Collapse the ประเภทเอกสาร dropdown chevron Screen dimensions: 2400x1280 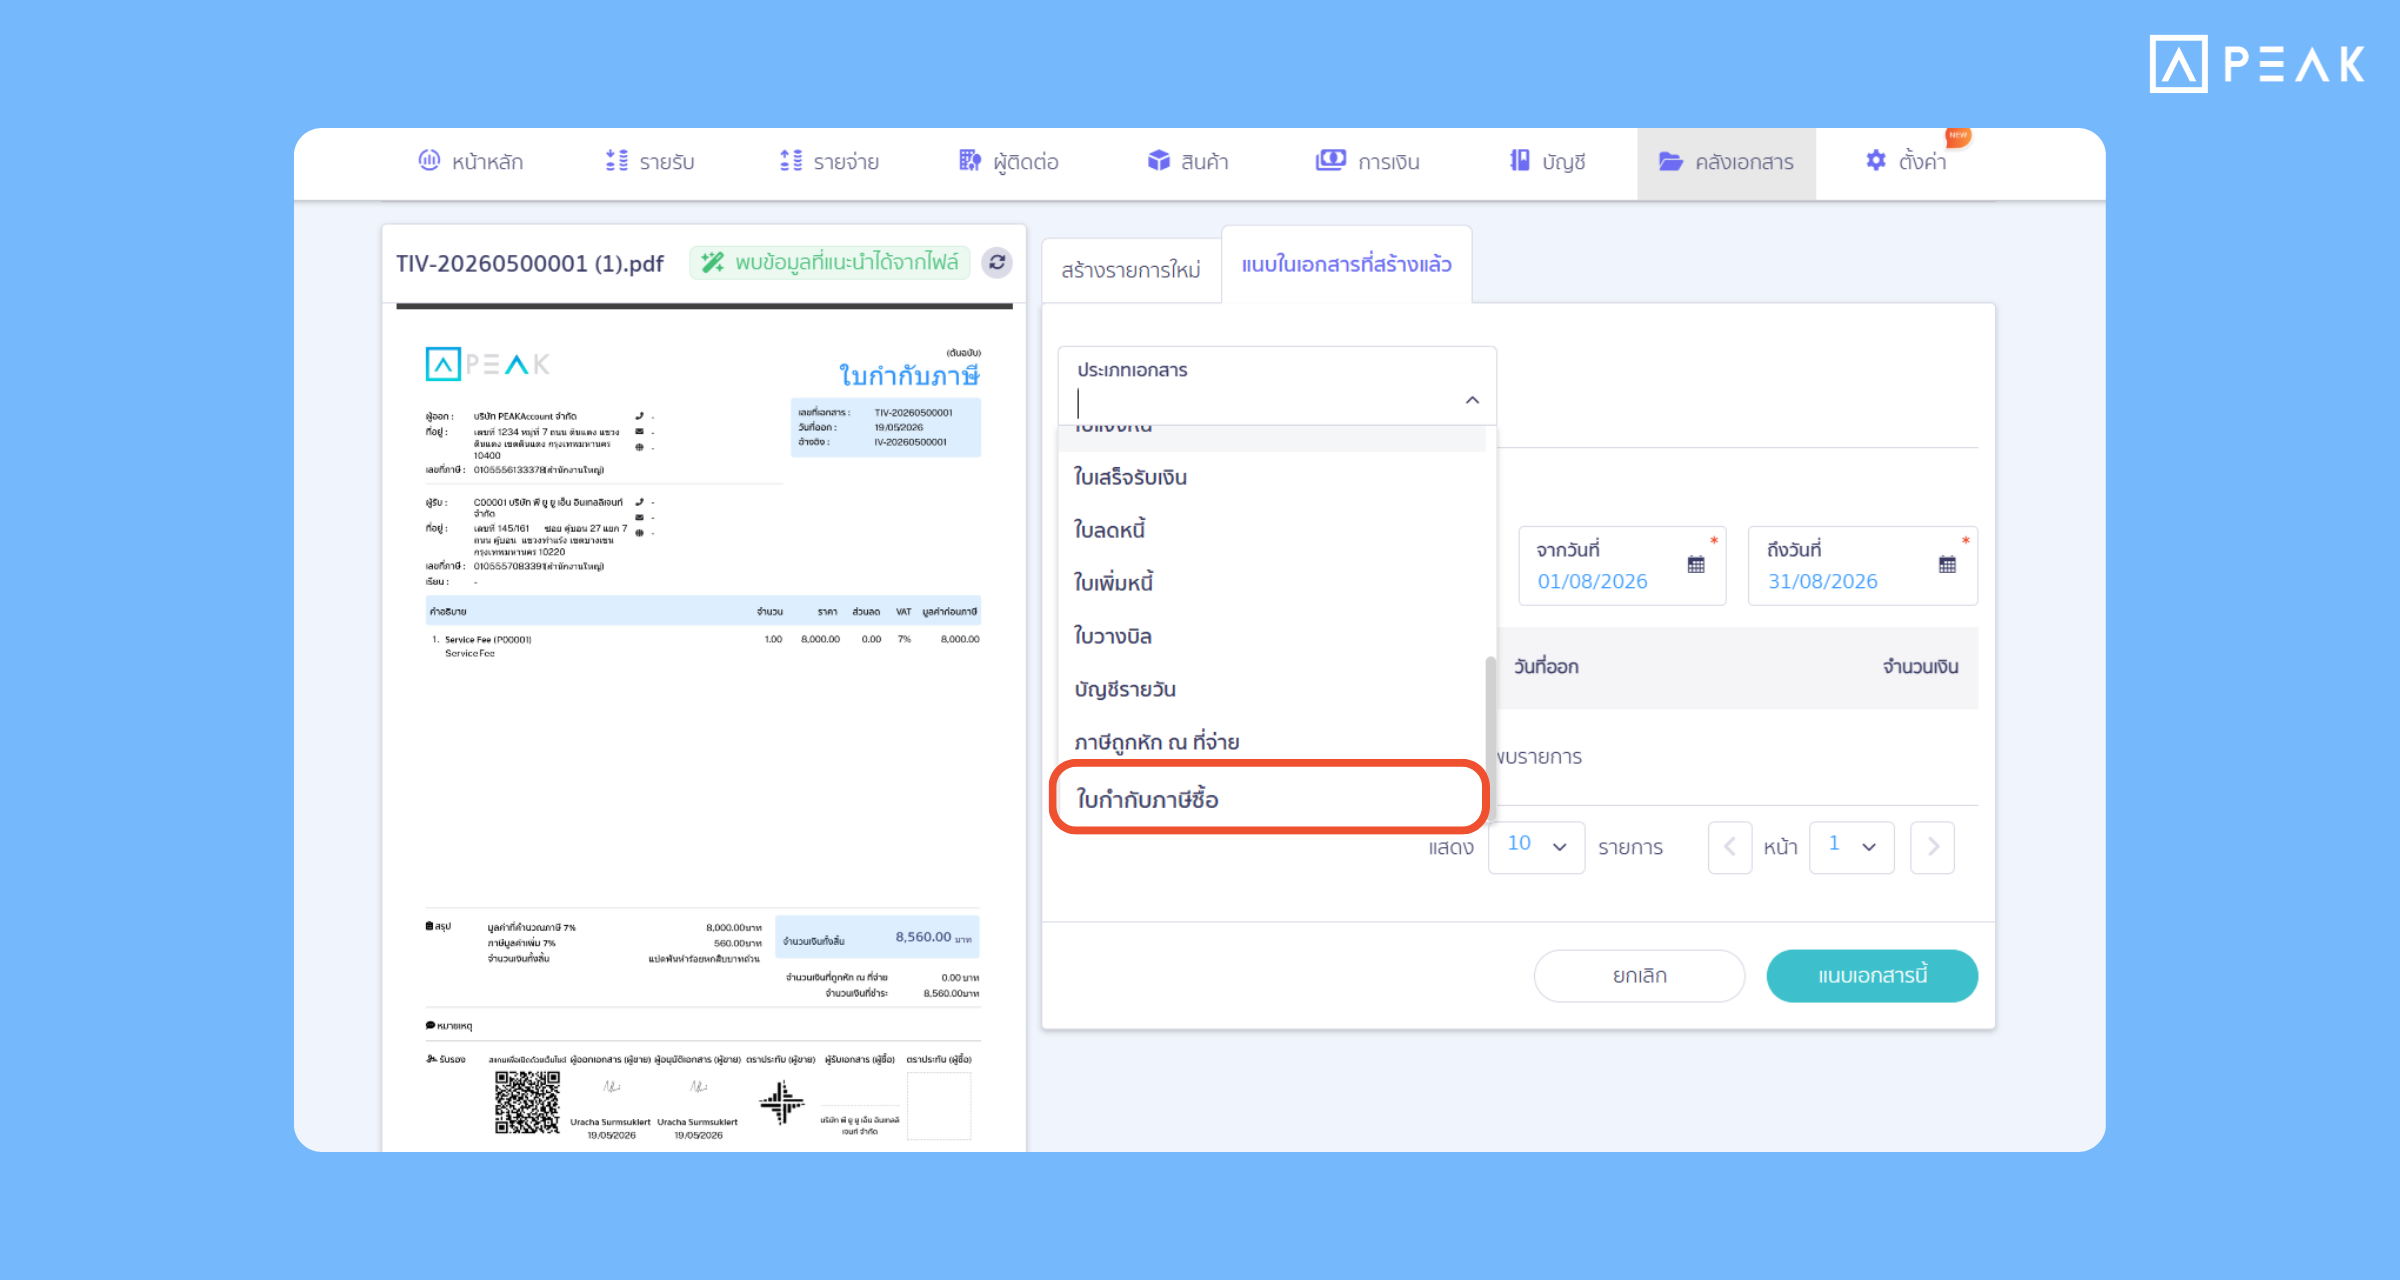pyautogui.click(x=1472, y=400)
